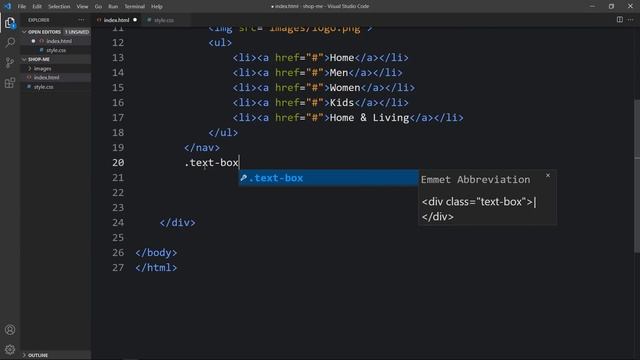Switch to the style.css editor tab
Viewport: 640px width, 360px height.
pyautogui.click(x=163, y=20)
